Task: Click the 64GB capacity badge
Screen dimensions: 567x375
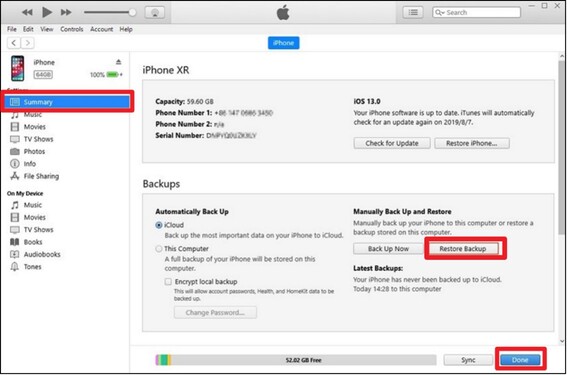Action: (x=43, y=74)
